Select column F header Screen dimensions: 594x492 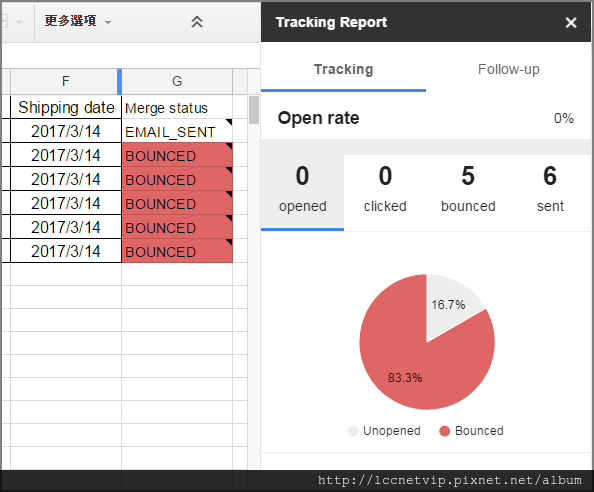(66, 81)
